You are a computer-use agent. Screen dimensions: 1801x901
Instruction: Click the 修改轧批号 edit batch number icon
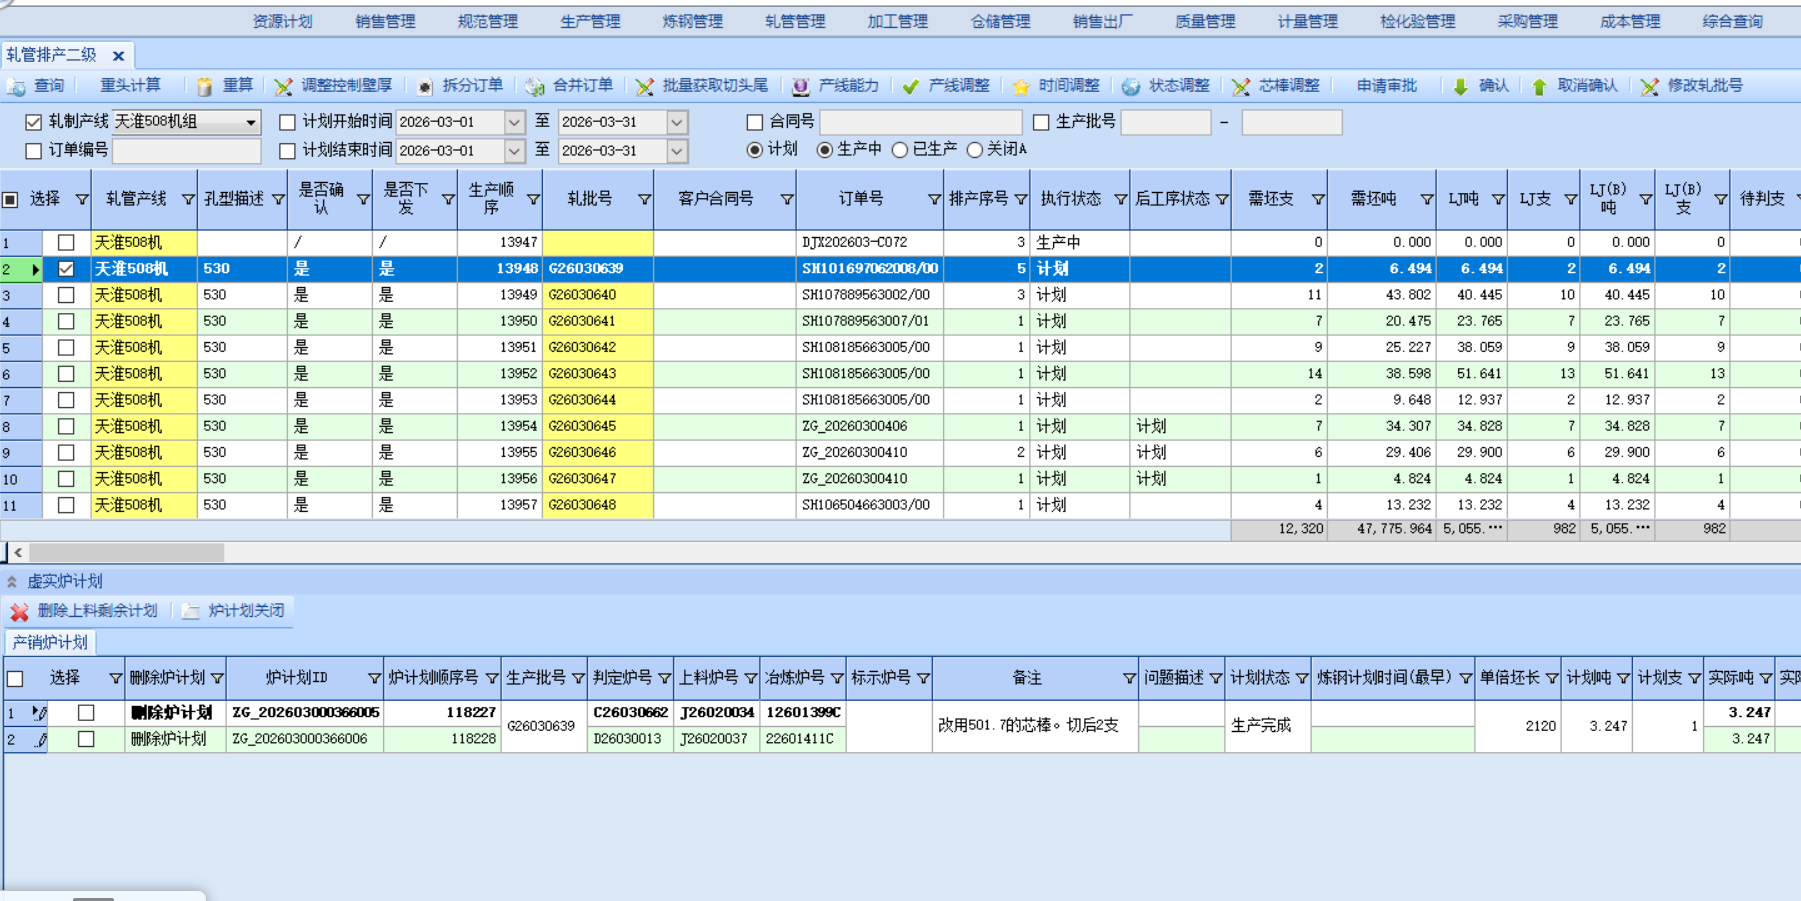click(1651, 85)
